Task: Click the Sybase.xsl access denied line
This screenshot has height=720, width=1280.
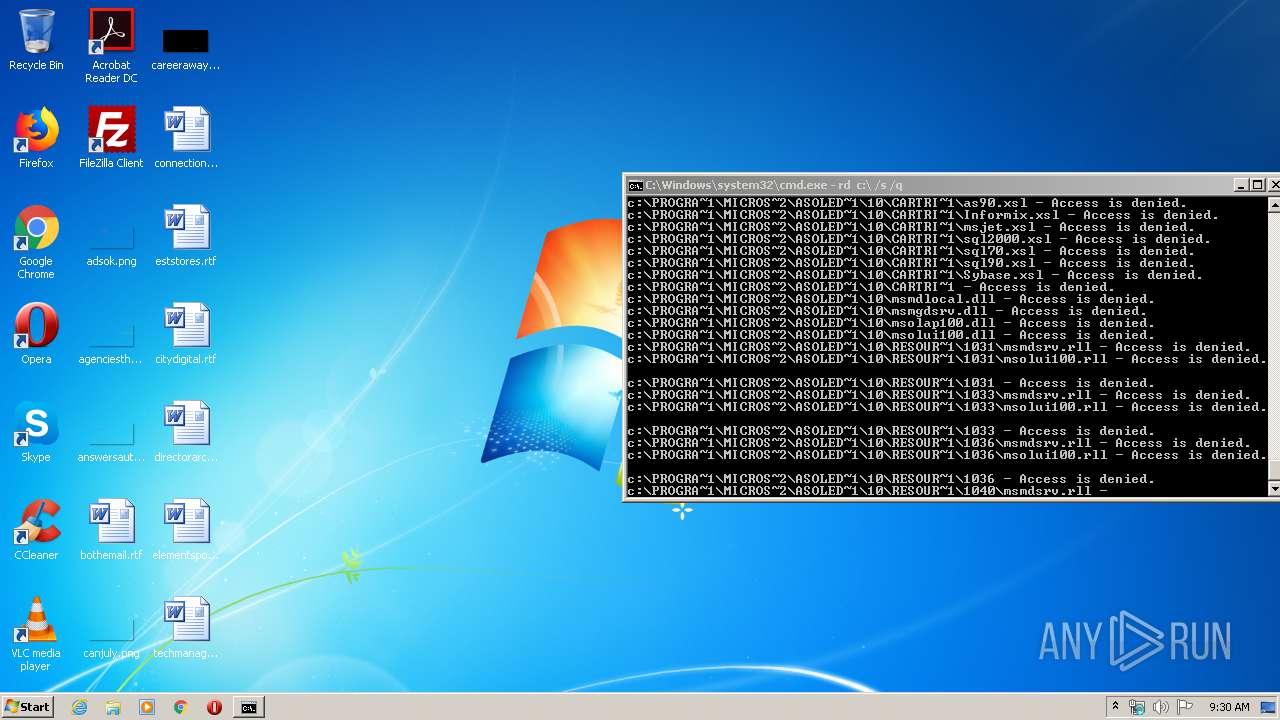Action: point(915,275)
